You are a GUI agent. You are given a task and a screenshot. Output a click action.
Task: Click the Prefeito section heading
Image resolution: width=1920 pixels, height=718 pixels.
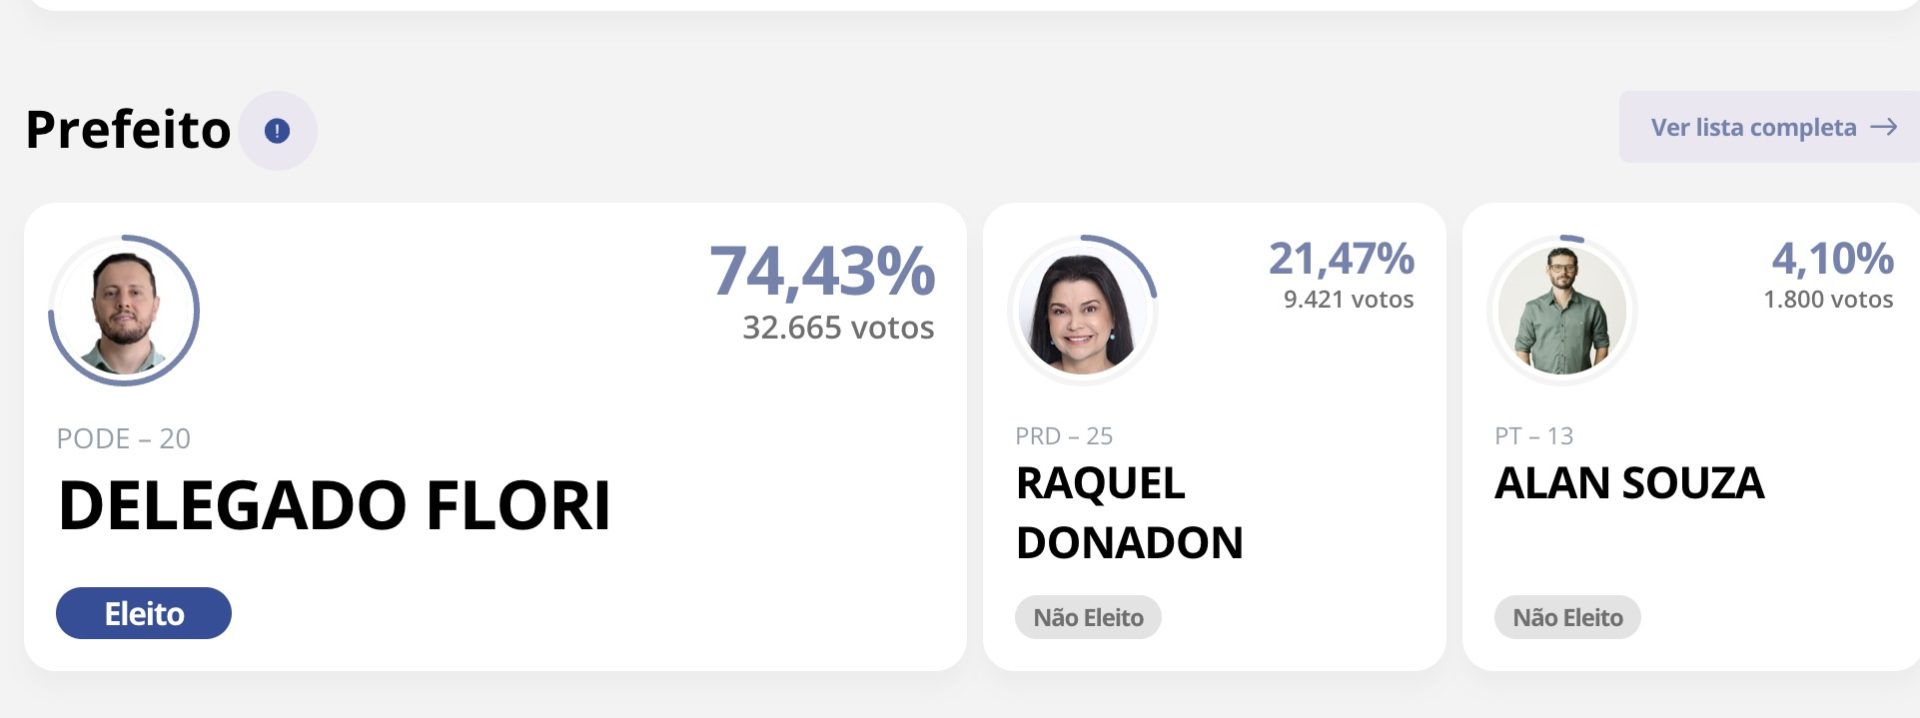[128, 130]
